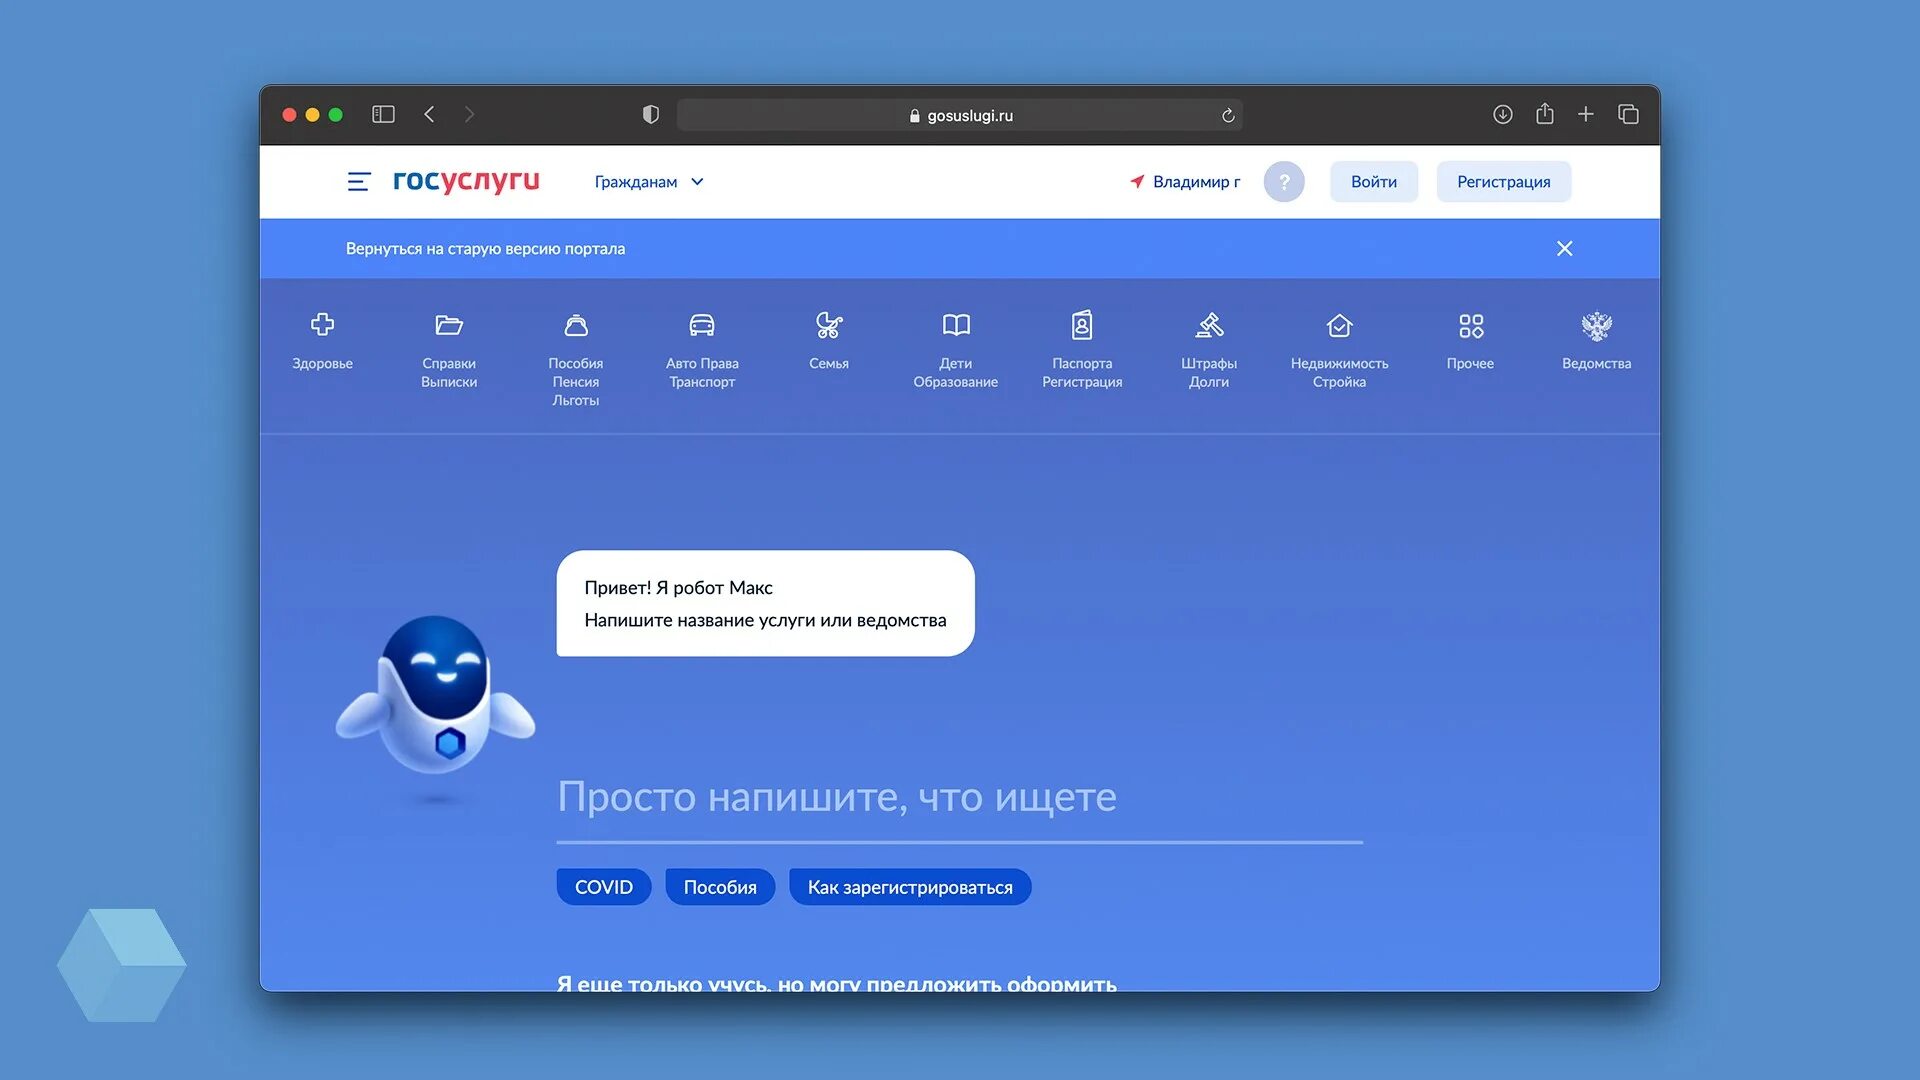
Task: Show Safari tab overview
Action: click(x=1628, y=115)
